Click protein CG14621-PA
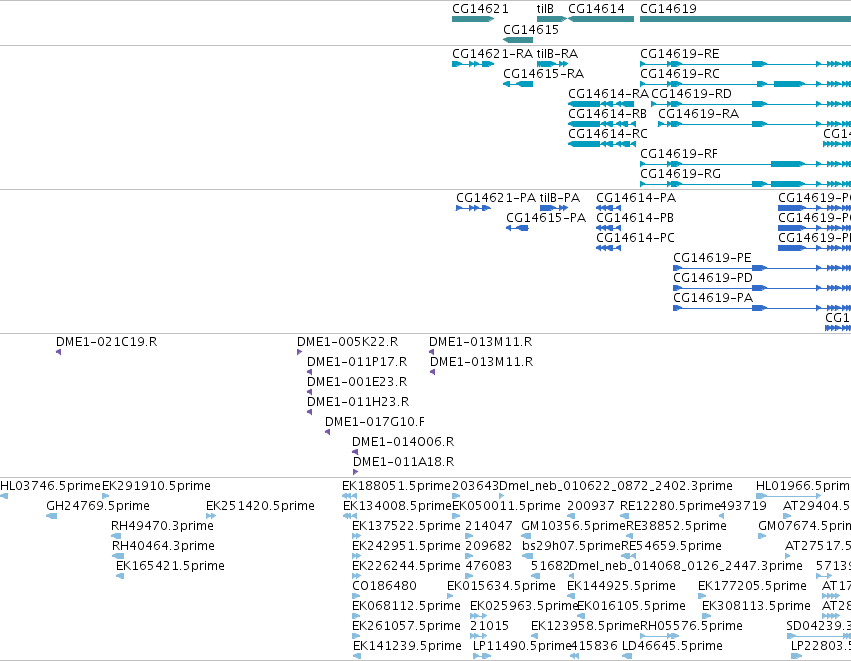 tap(496, 198)
